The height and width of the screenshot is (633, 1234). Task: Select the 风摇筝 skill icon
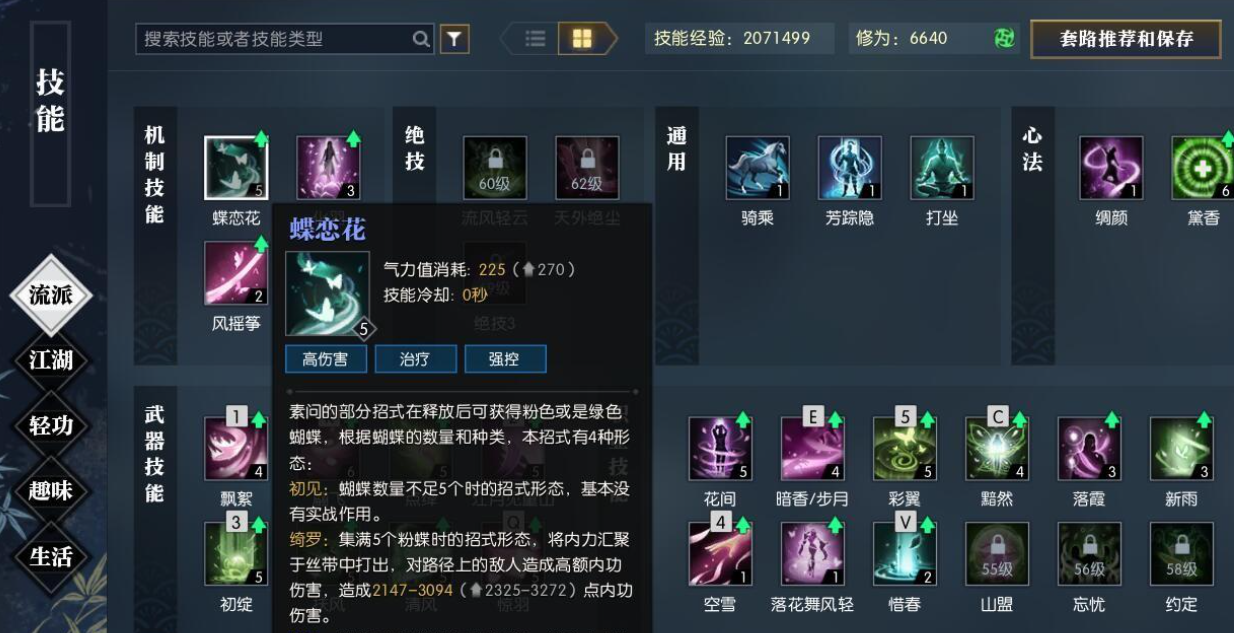236,273
